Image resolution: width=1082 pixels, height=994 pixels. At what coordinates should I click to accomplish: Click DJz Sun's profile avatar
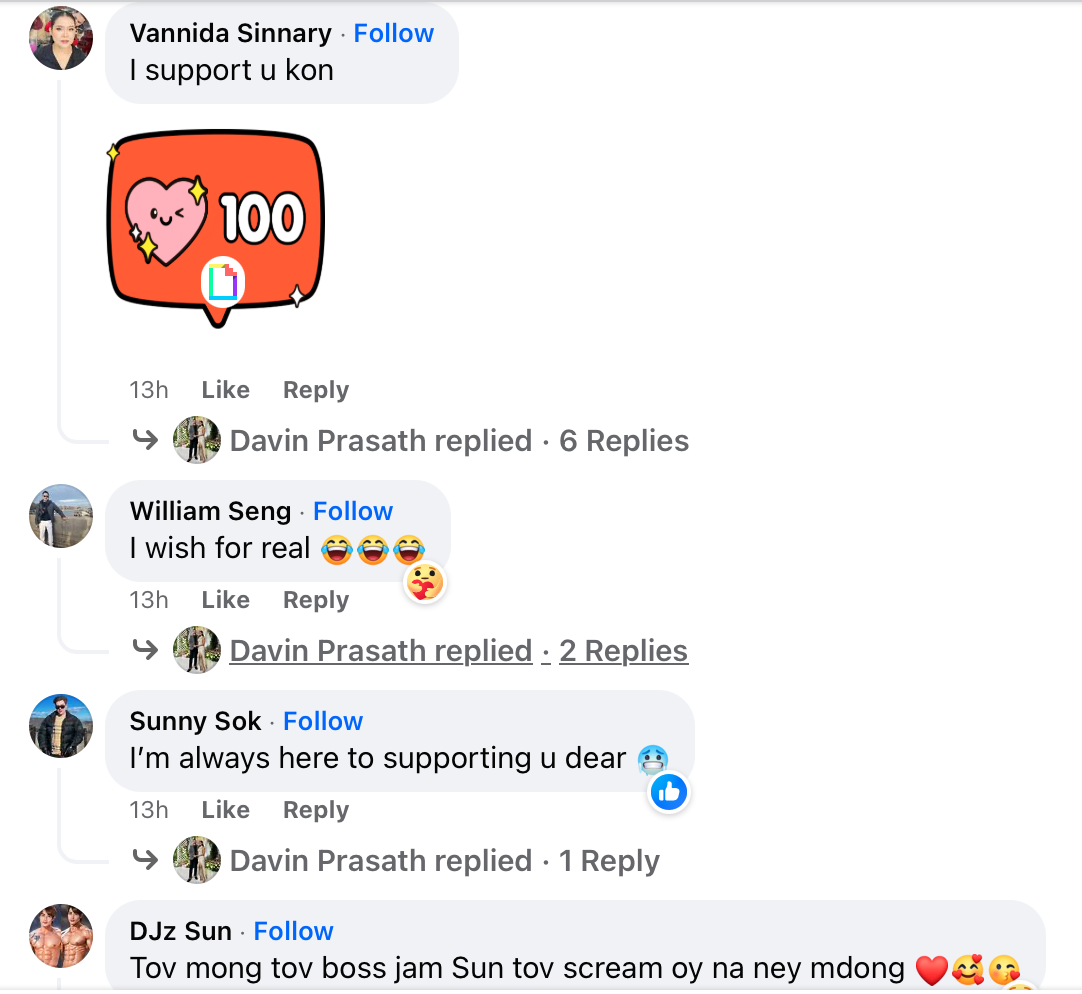[x=61, y=936]
